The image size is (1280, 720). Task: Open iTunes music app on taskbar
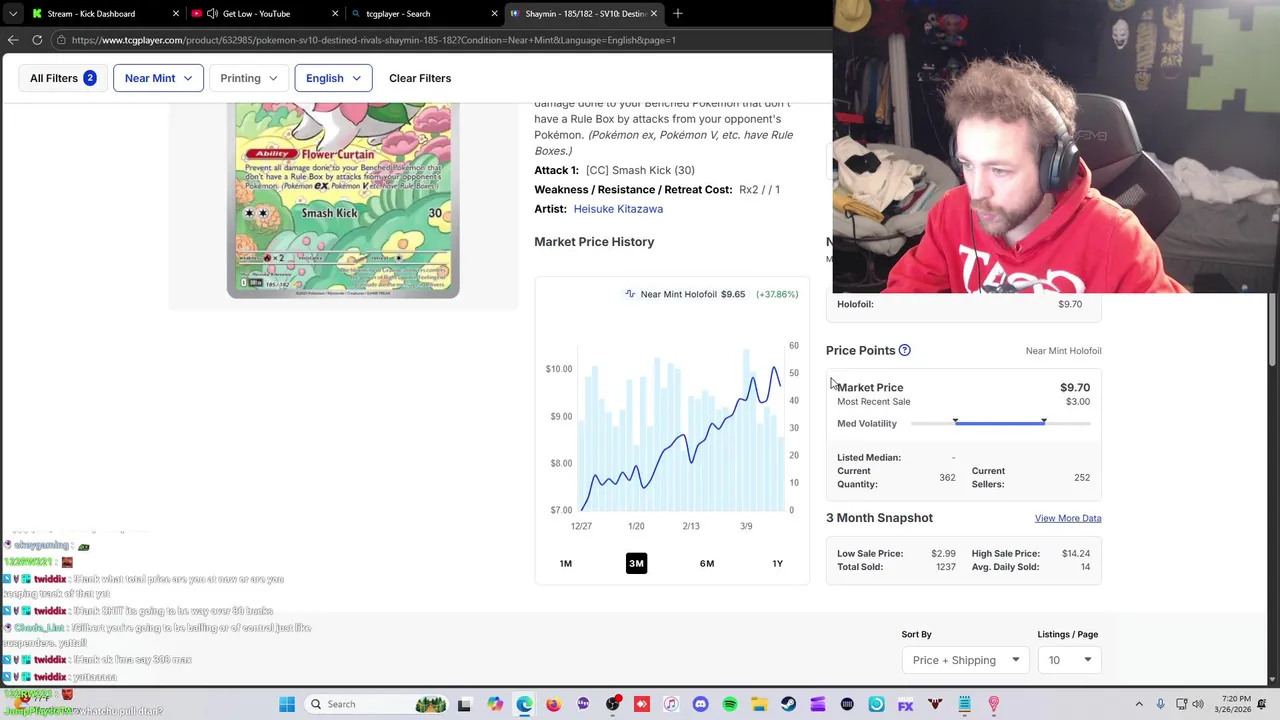pos(671,704)
